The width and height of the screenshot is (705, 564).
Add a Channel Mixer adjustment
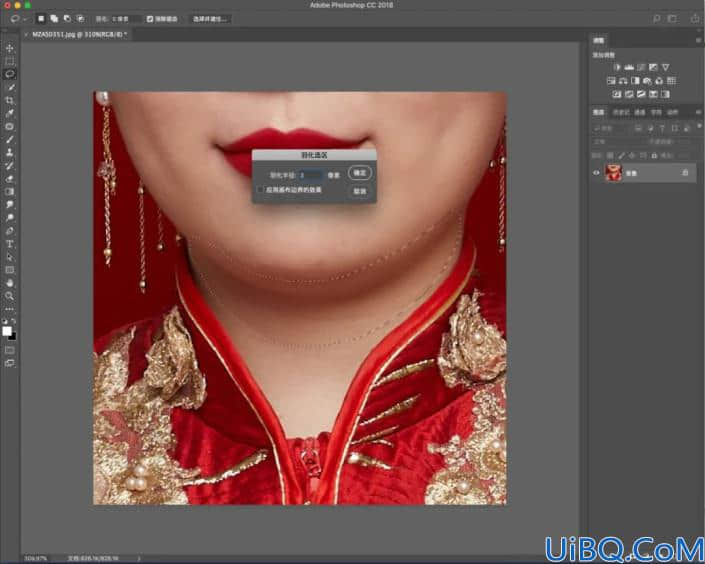point(659,81)
